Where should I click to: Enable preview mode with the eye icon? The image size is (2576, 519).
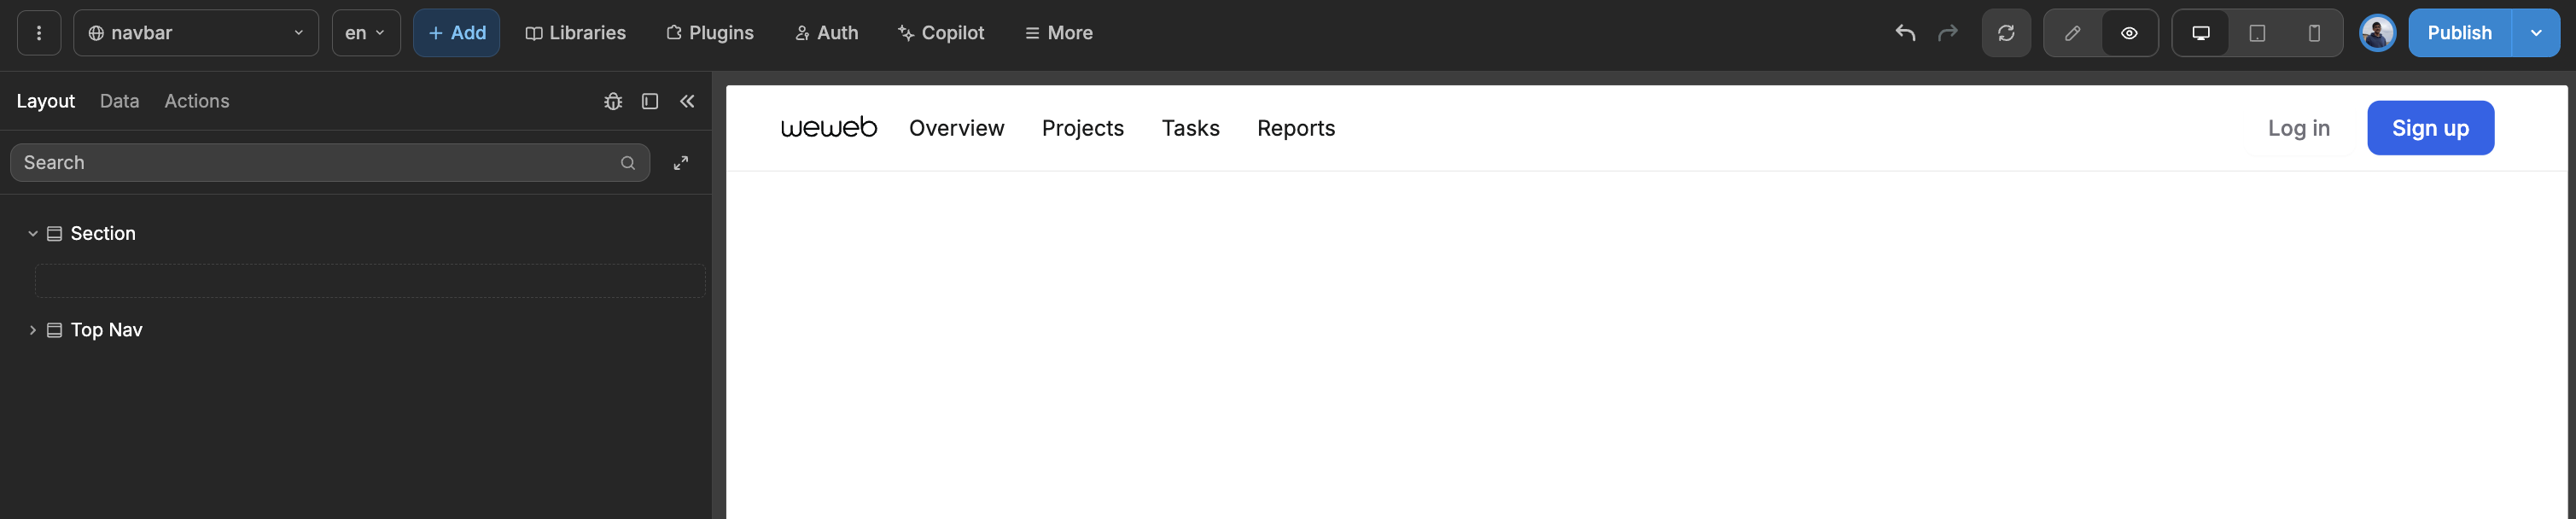[x=2129, y=32]
